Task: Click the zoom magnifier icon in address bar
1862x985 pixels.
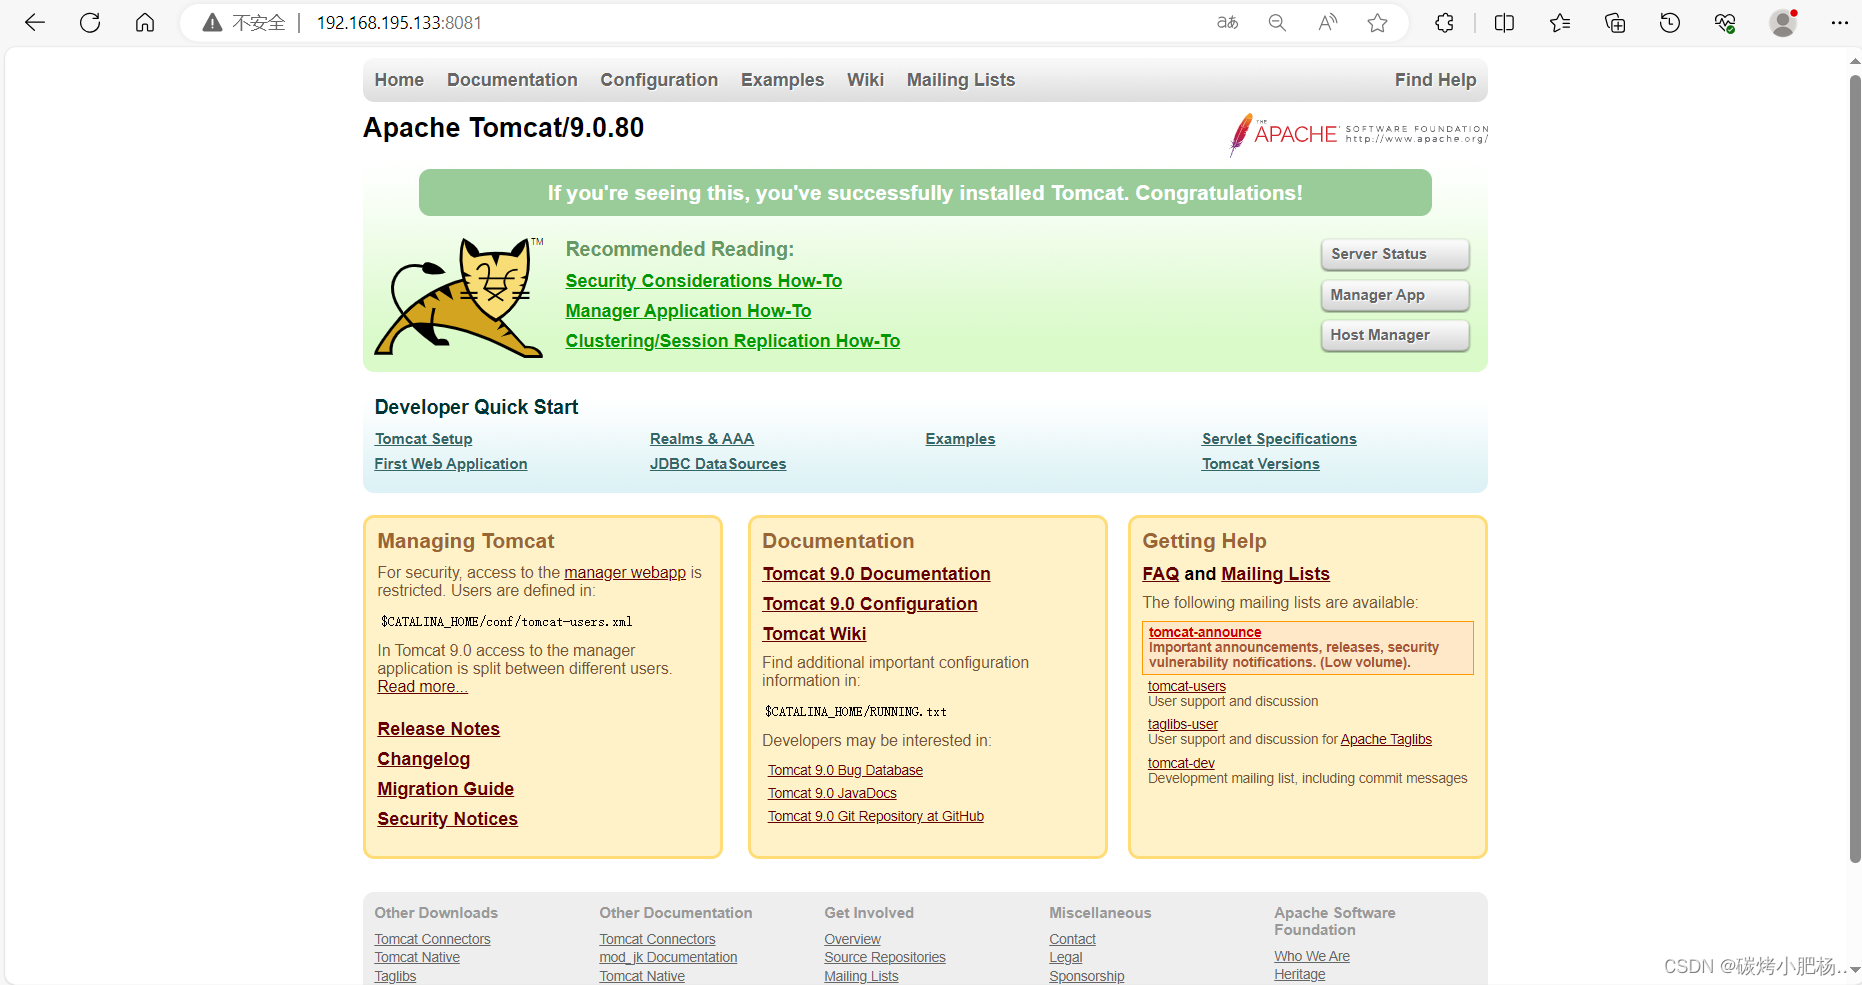Action: pos(1277,23)
